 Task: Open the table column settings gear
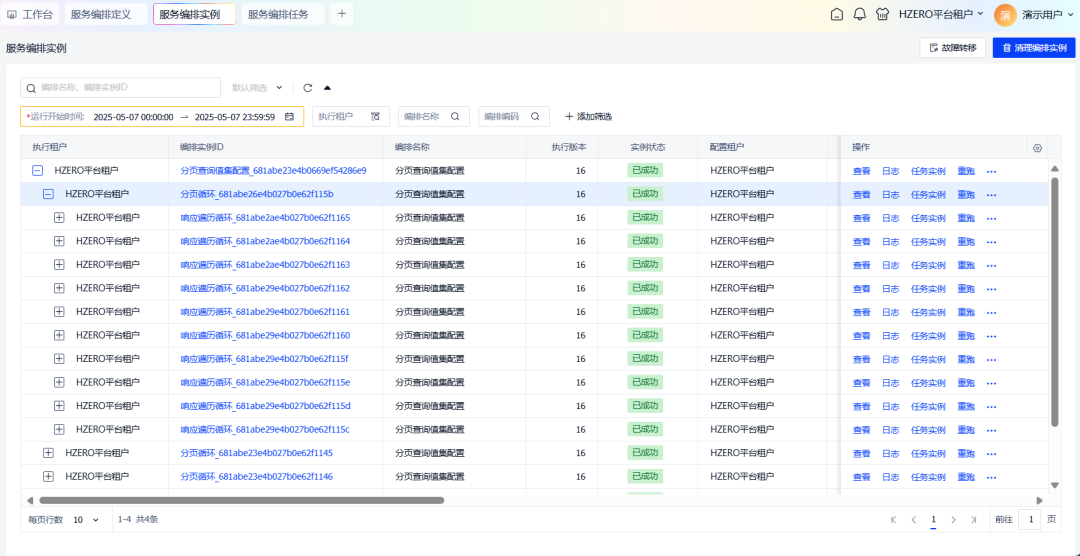[1037, 148]
